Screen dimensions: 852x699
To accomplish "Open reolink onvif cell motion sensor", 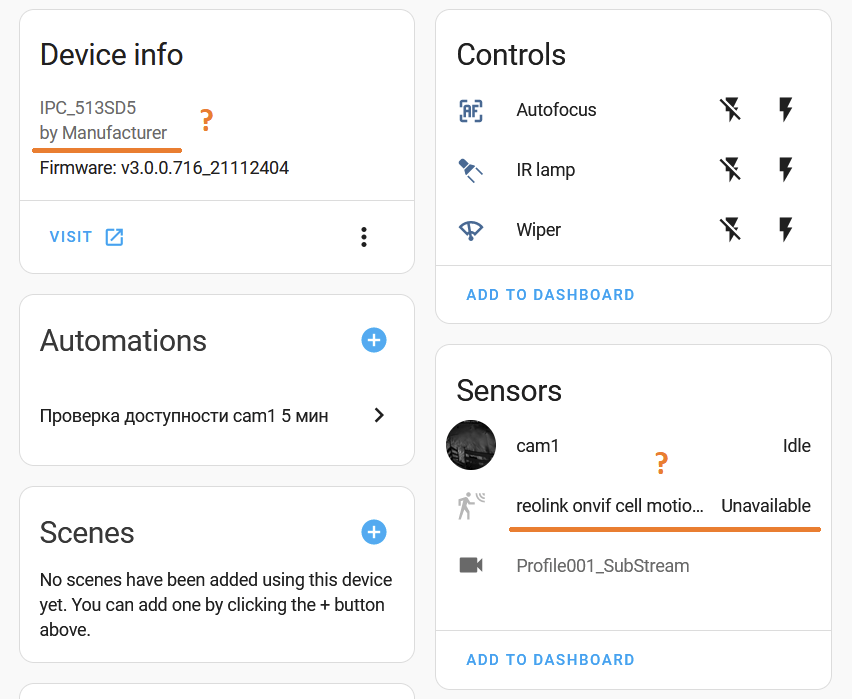I will [610, 505].
